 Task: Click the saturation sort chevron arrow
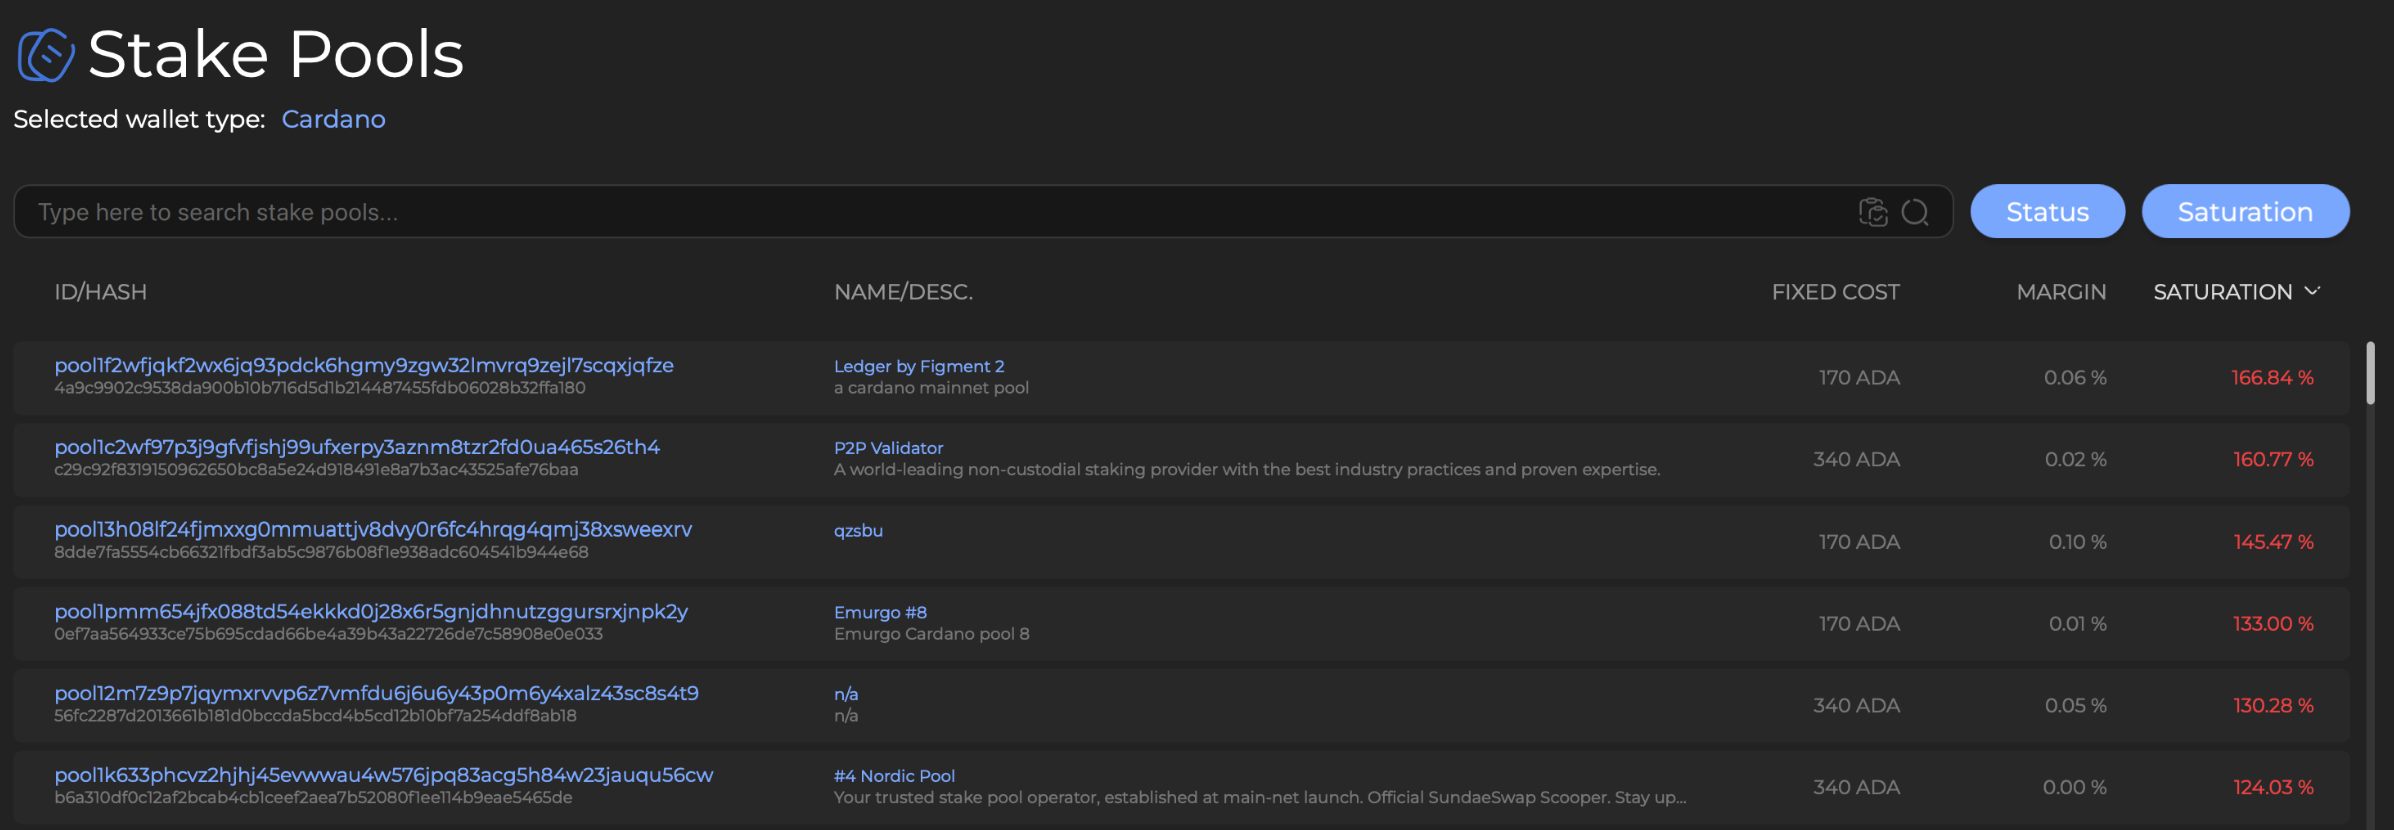(x=2312, y=291)
